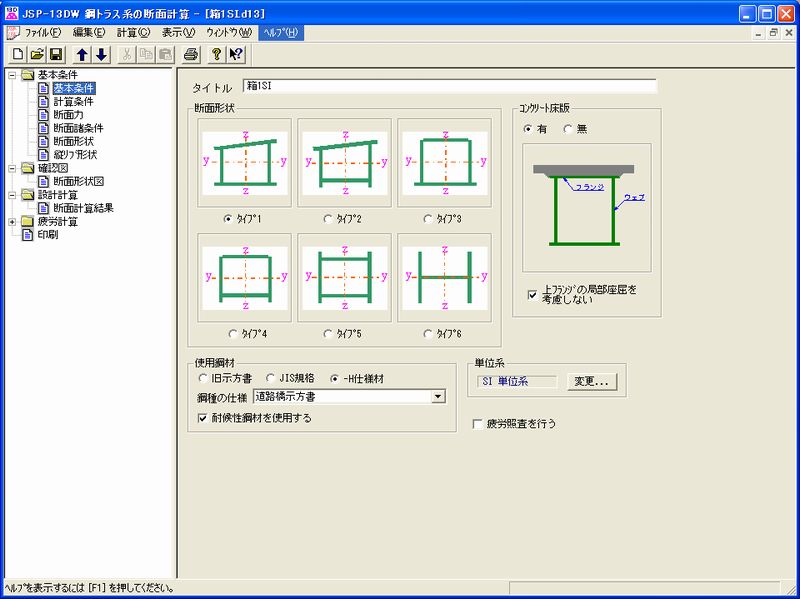
Task: Click the タイトル text input field
Action: pos(449,87)
